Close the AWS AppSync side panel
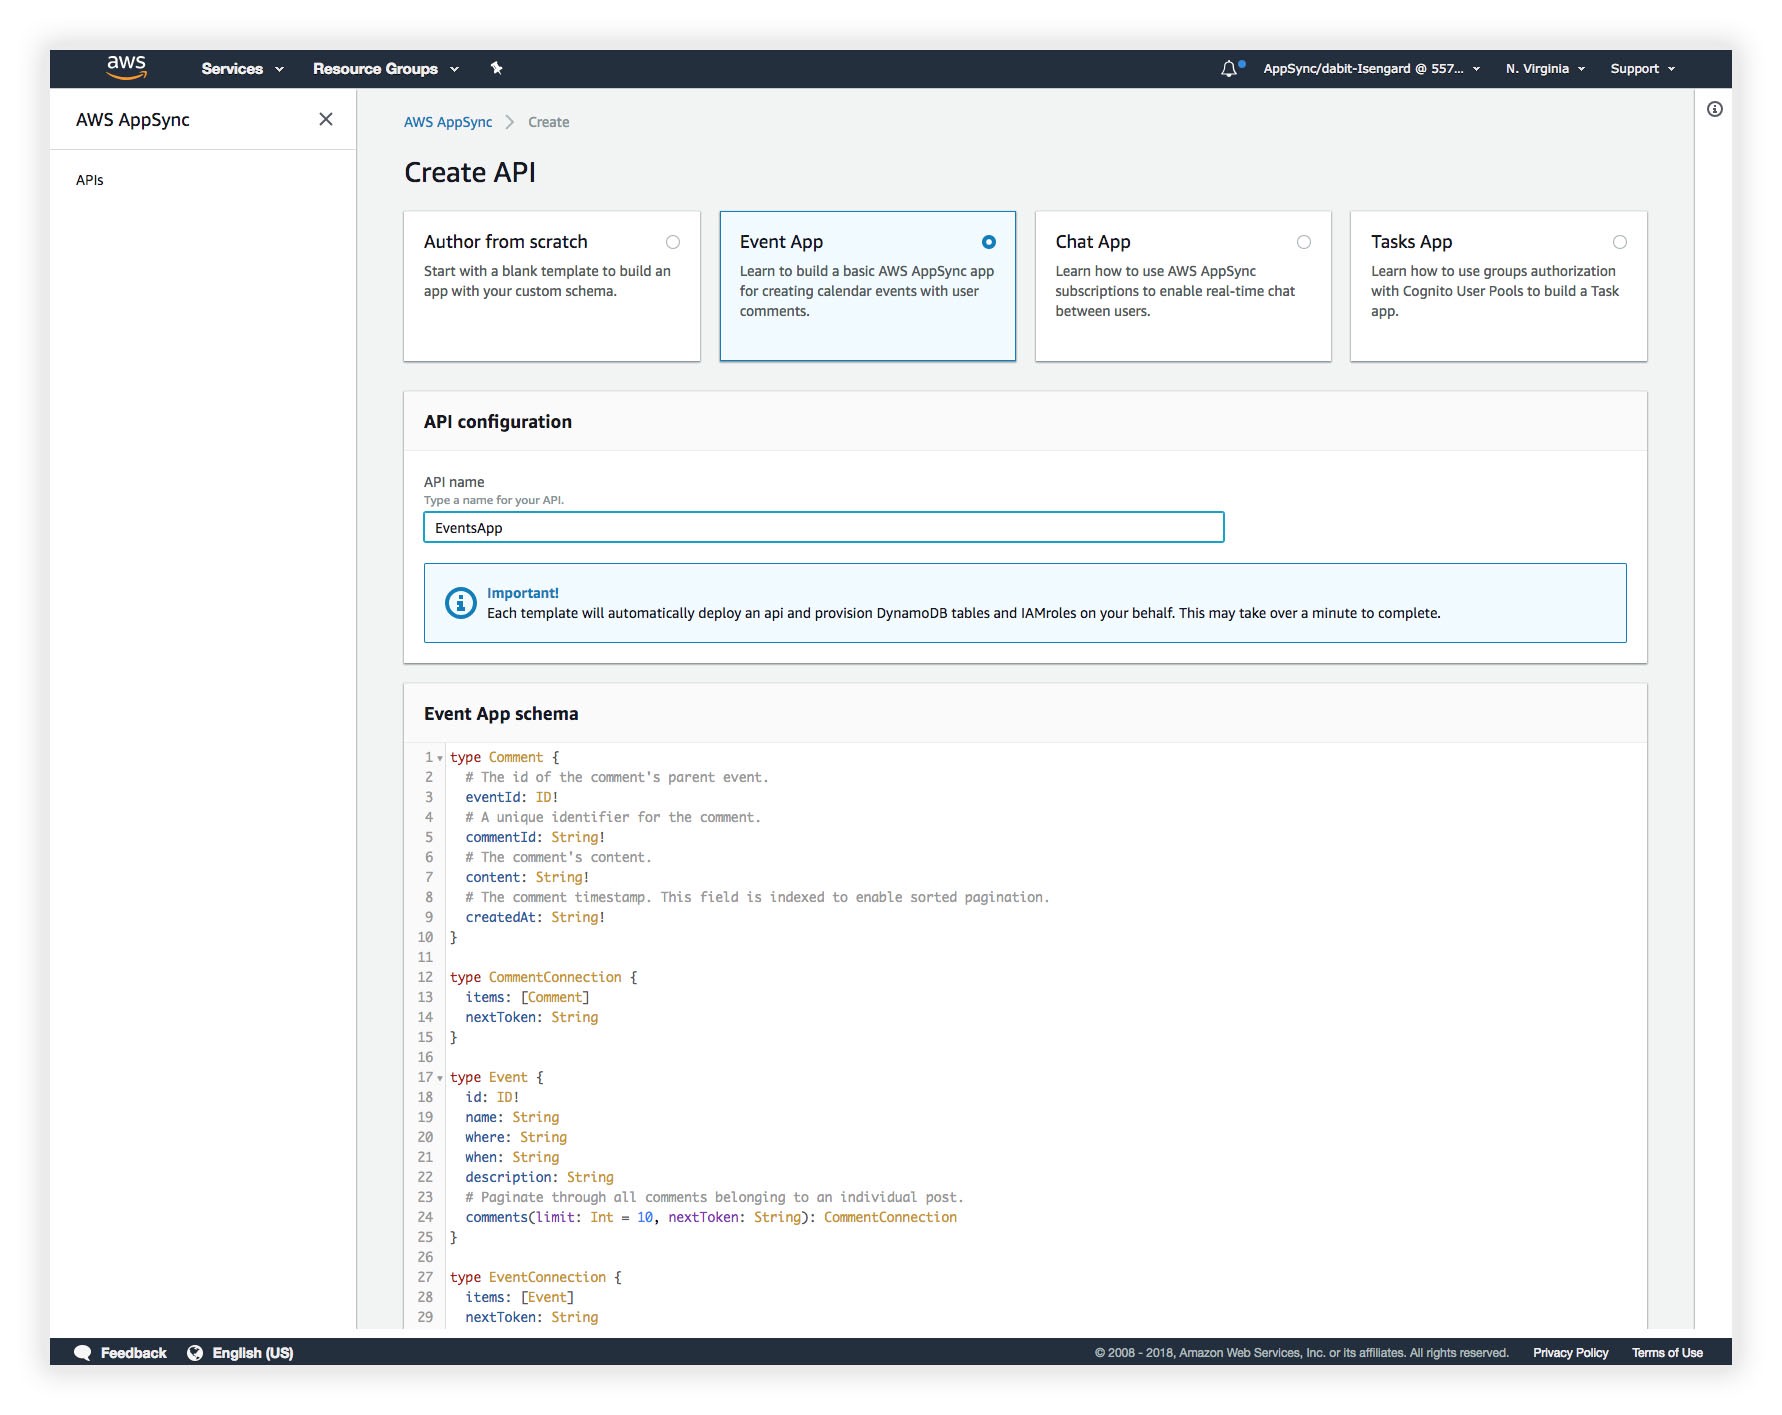1782x1415 pixels. pyautogui.click(x=326, y=119)
